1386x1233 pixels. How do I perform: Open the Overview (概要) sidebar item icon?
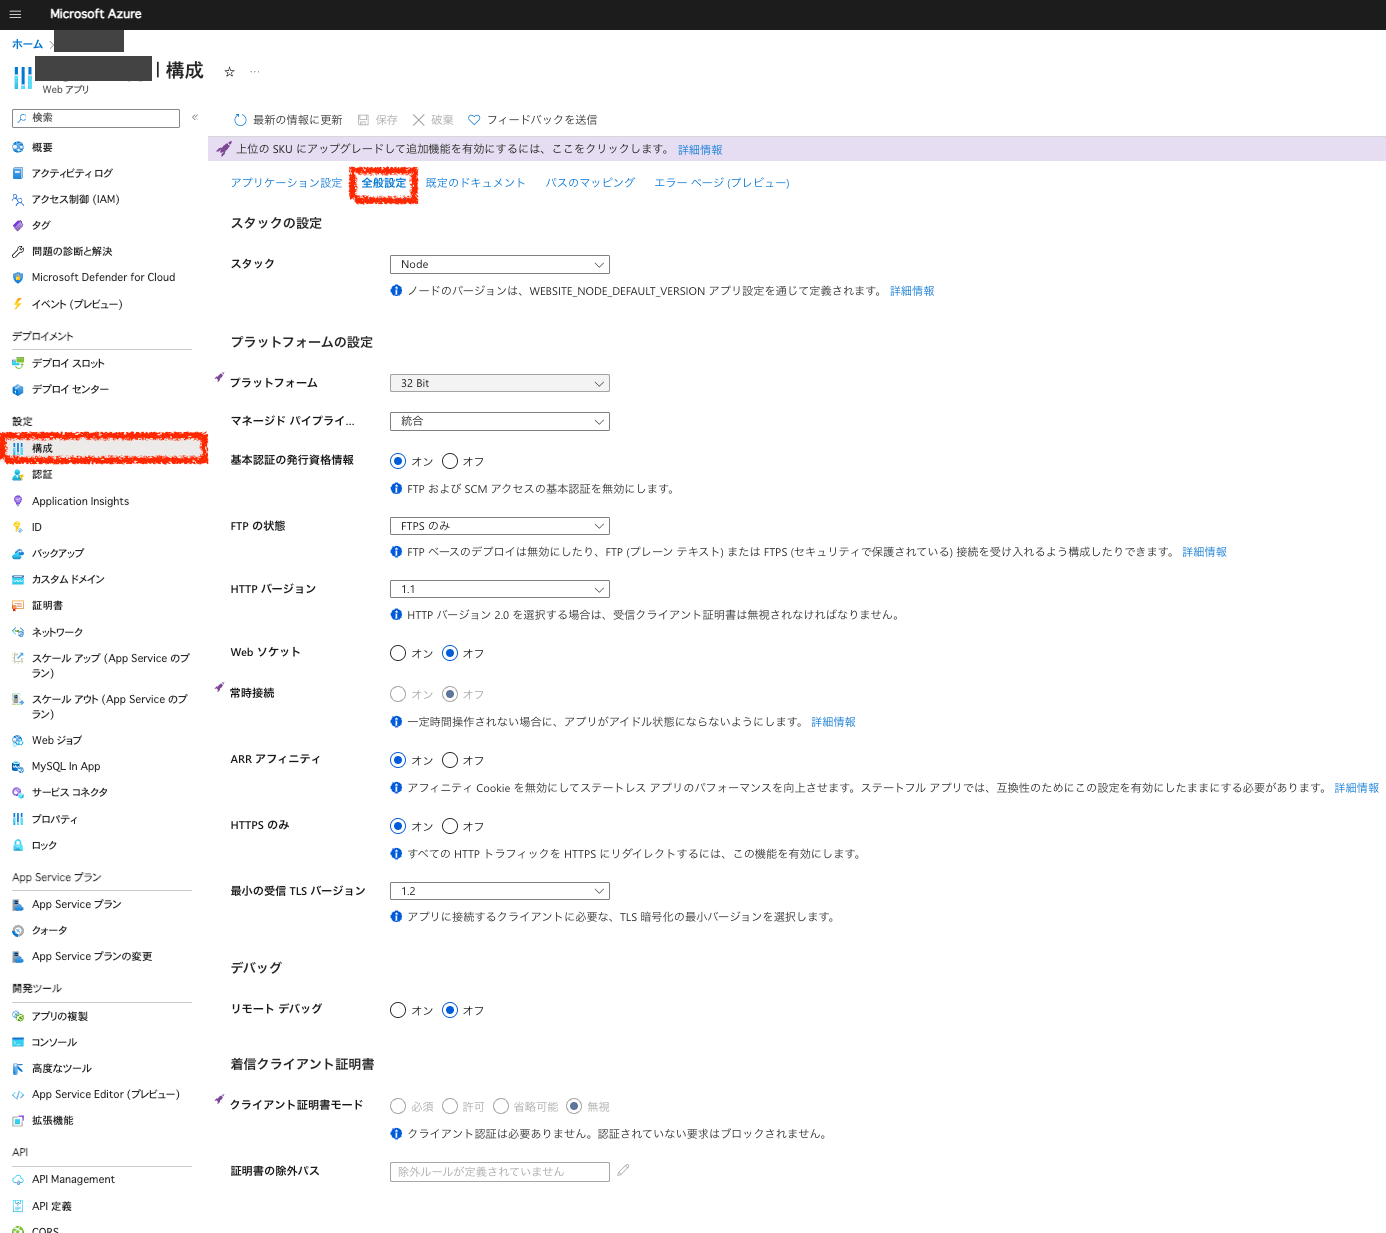pos(18,147)
